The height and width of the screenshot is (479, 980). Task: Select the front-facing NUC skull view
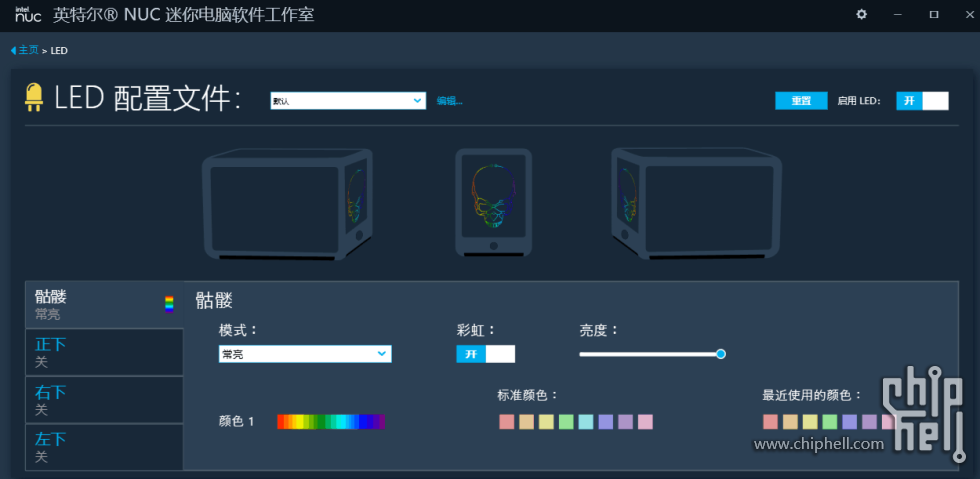click(493, 203)
